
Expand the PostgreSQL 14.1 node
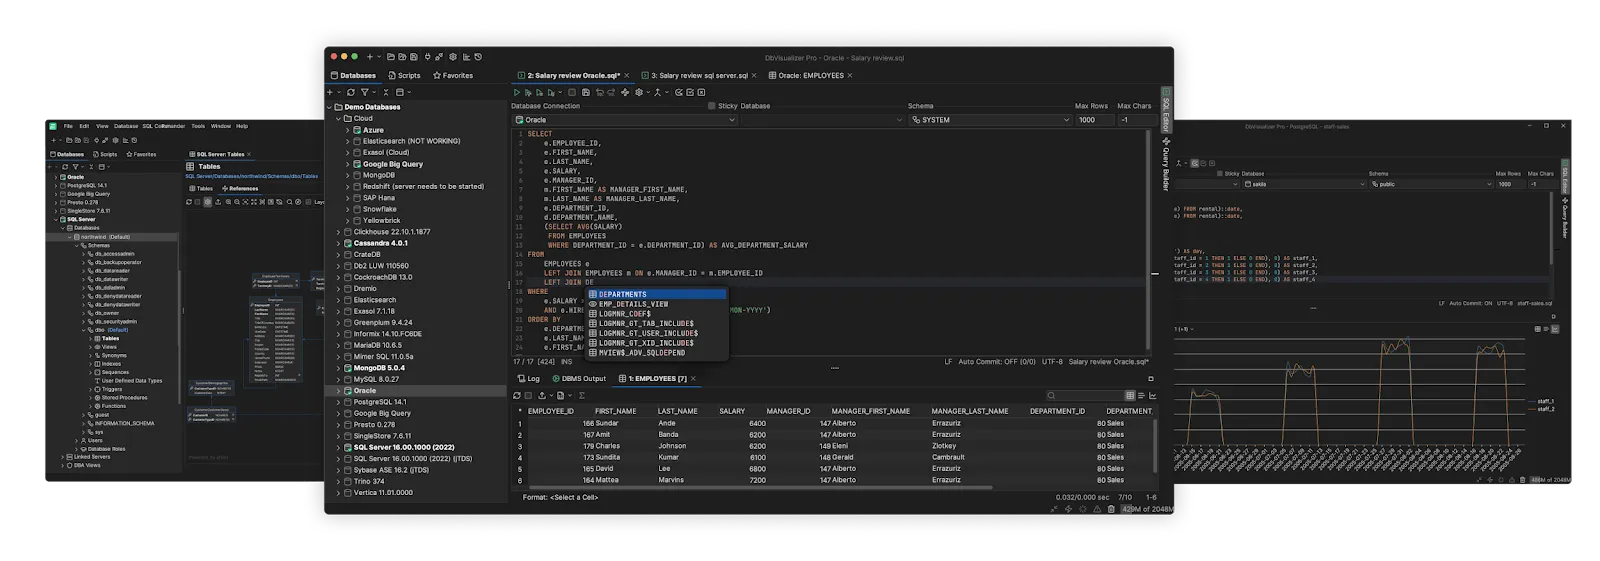[338, 402]
